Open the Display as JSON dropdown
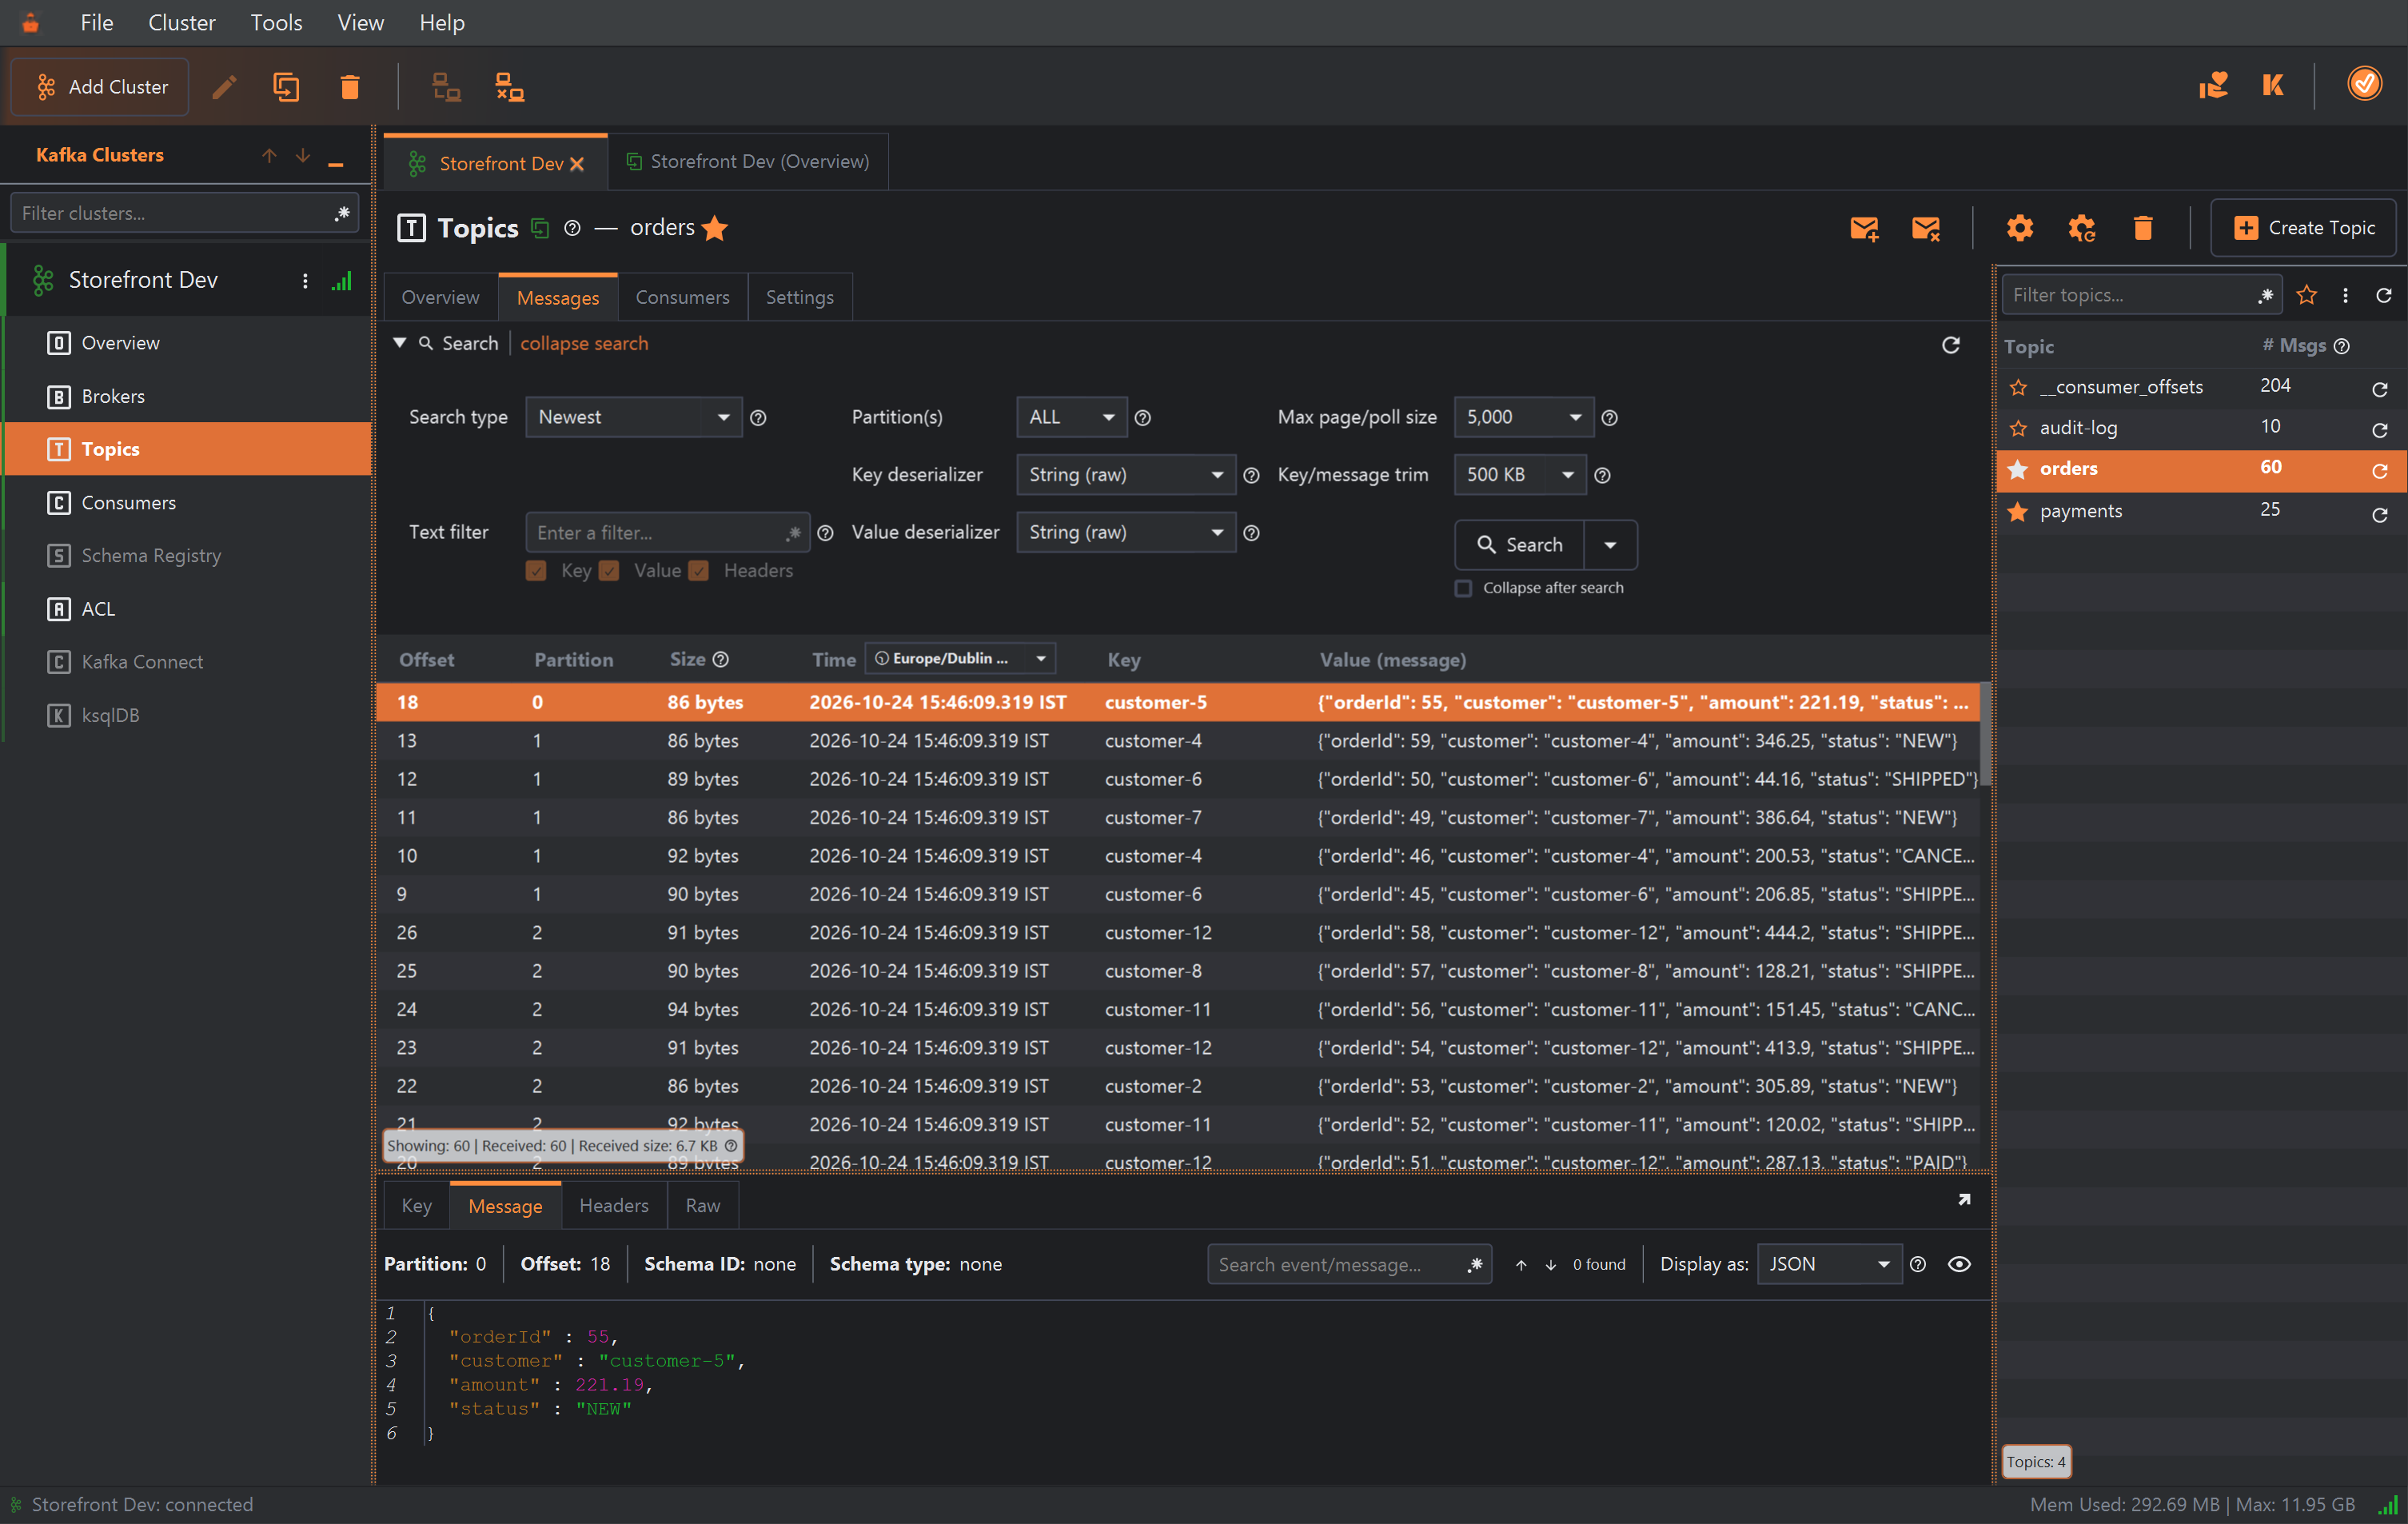Viewport: 2408px width, 1524px height. click(x=1829, y=1264)
